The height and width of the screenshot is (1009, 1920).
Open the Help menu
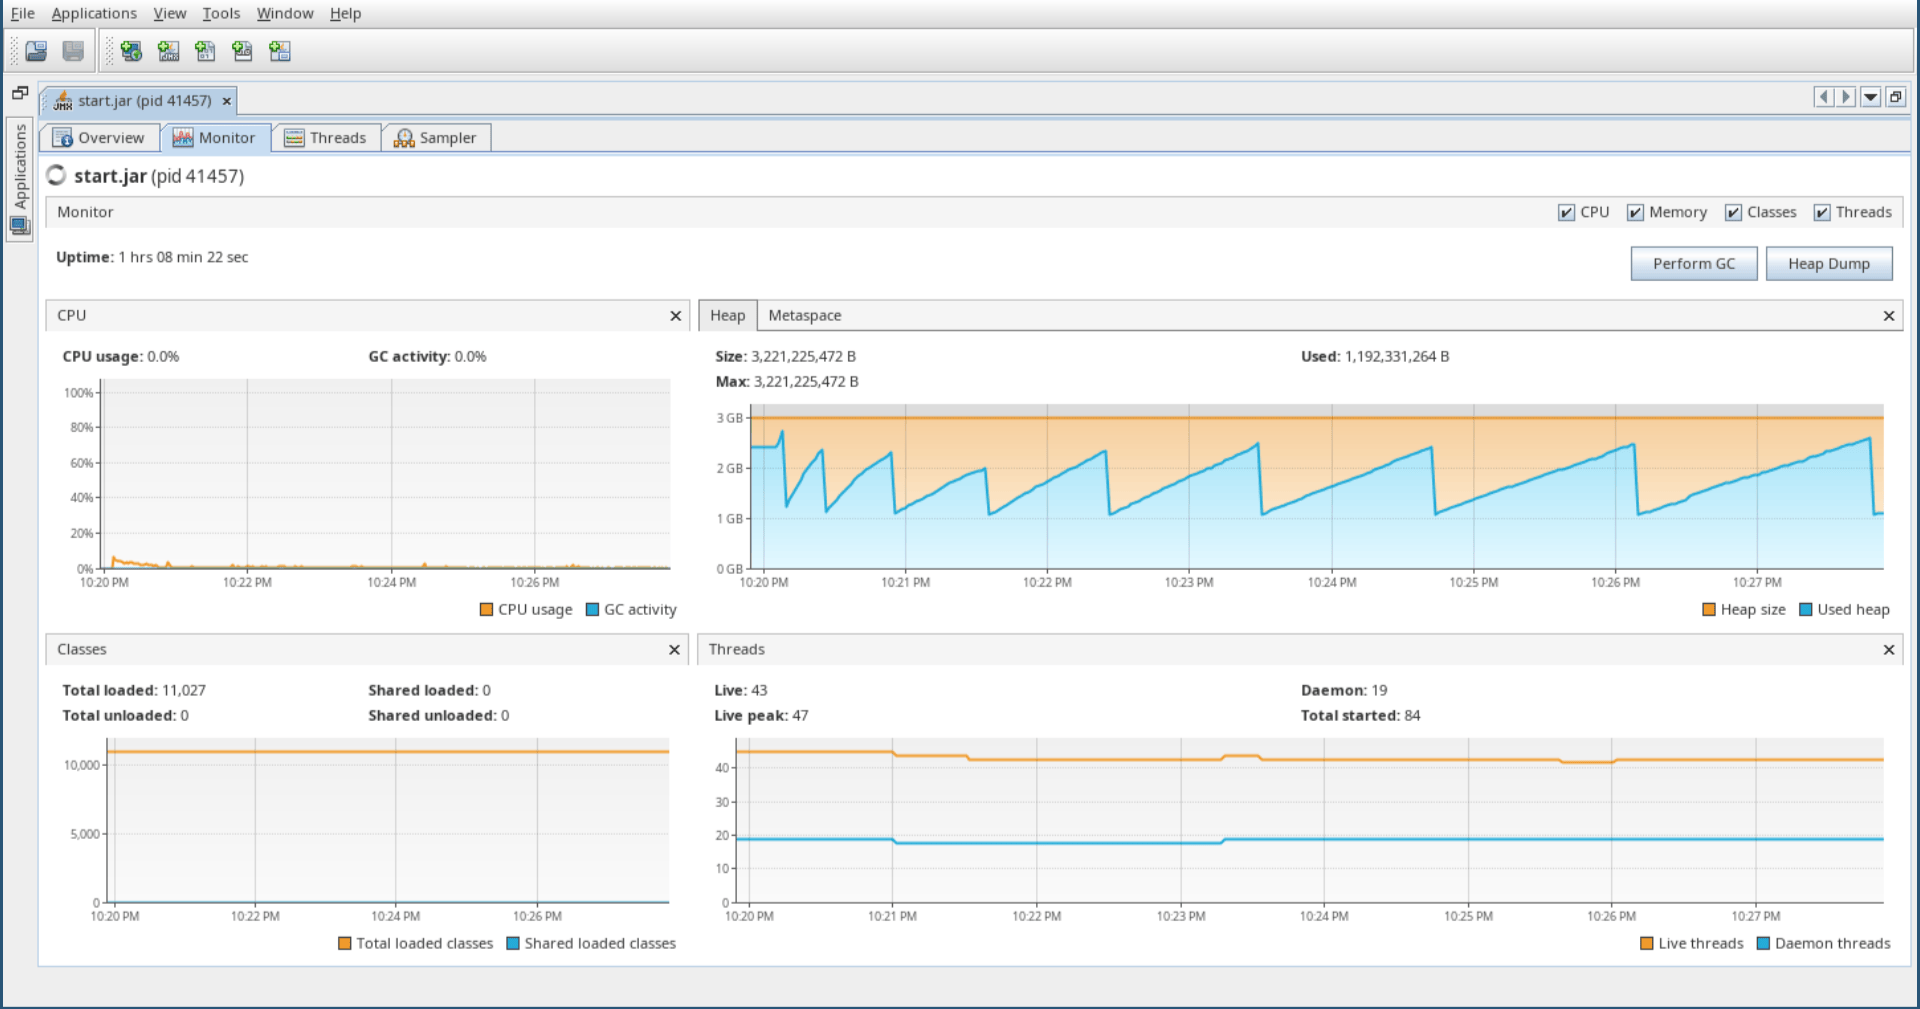coord(345,13)
